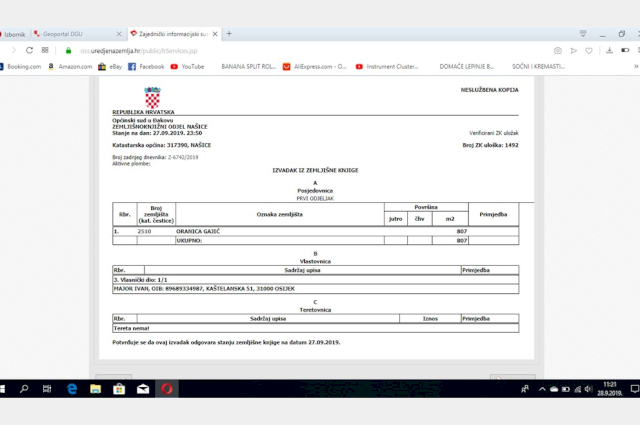The image size is (640, 425).
Task: Open the DOMAĆE LEPINJE bookmark
Action: (467, 67)
